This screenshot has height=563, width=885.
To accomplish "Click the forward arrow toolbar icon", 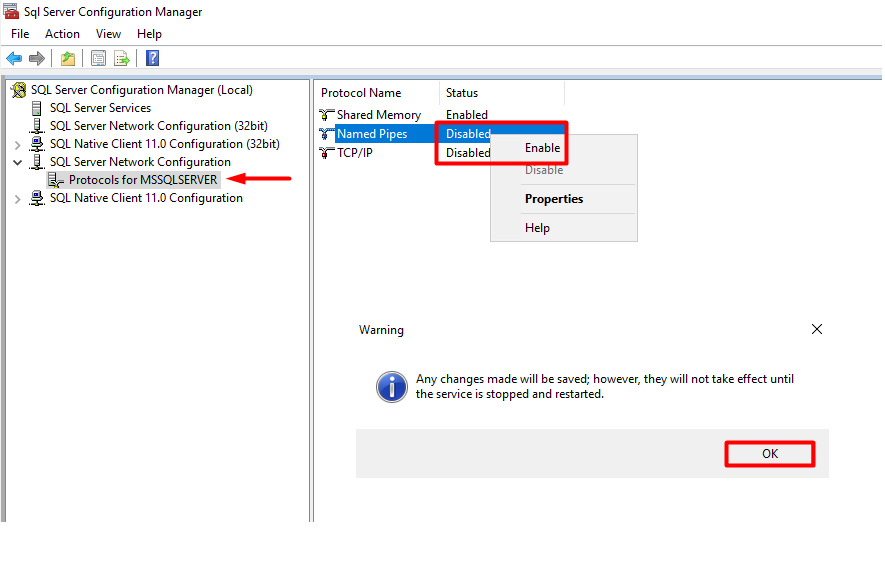I will (x=37, y=58).
